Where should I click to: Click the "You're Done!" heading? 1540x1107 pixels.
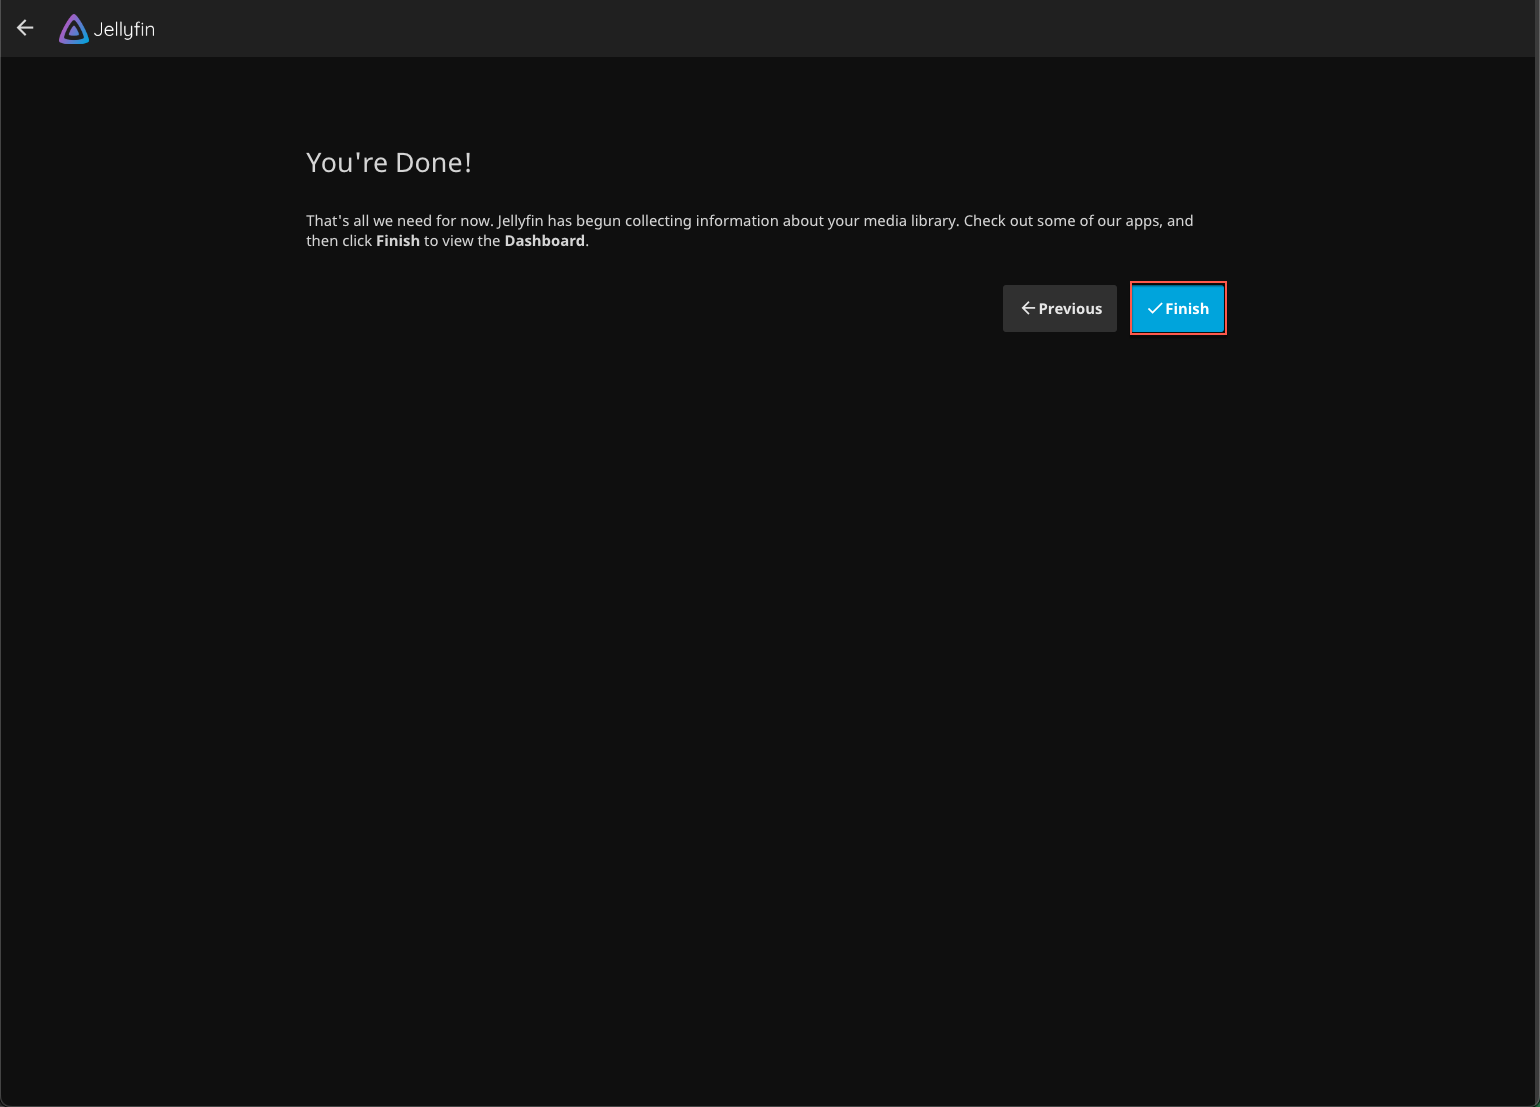tap(389, 163)
